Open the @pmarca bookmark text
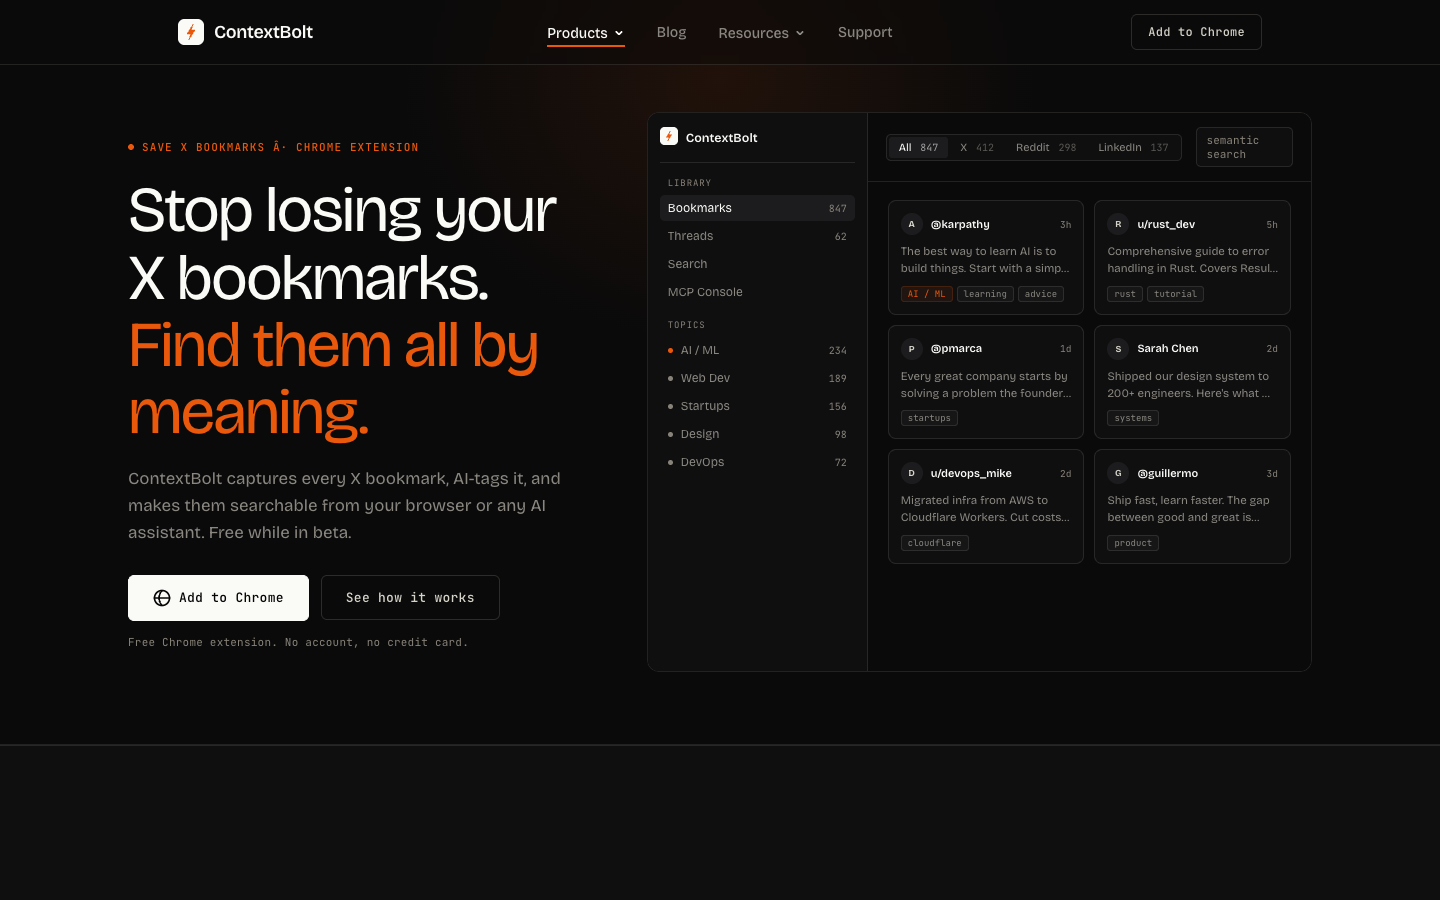This screenshot has height=900, width=1440. coord(985,385)
